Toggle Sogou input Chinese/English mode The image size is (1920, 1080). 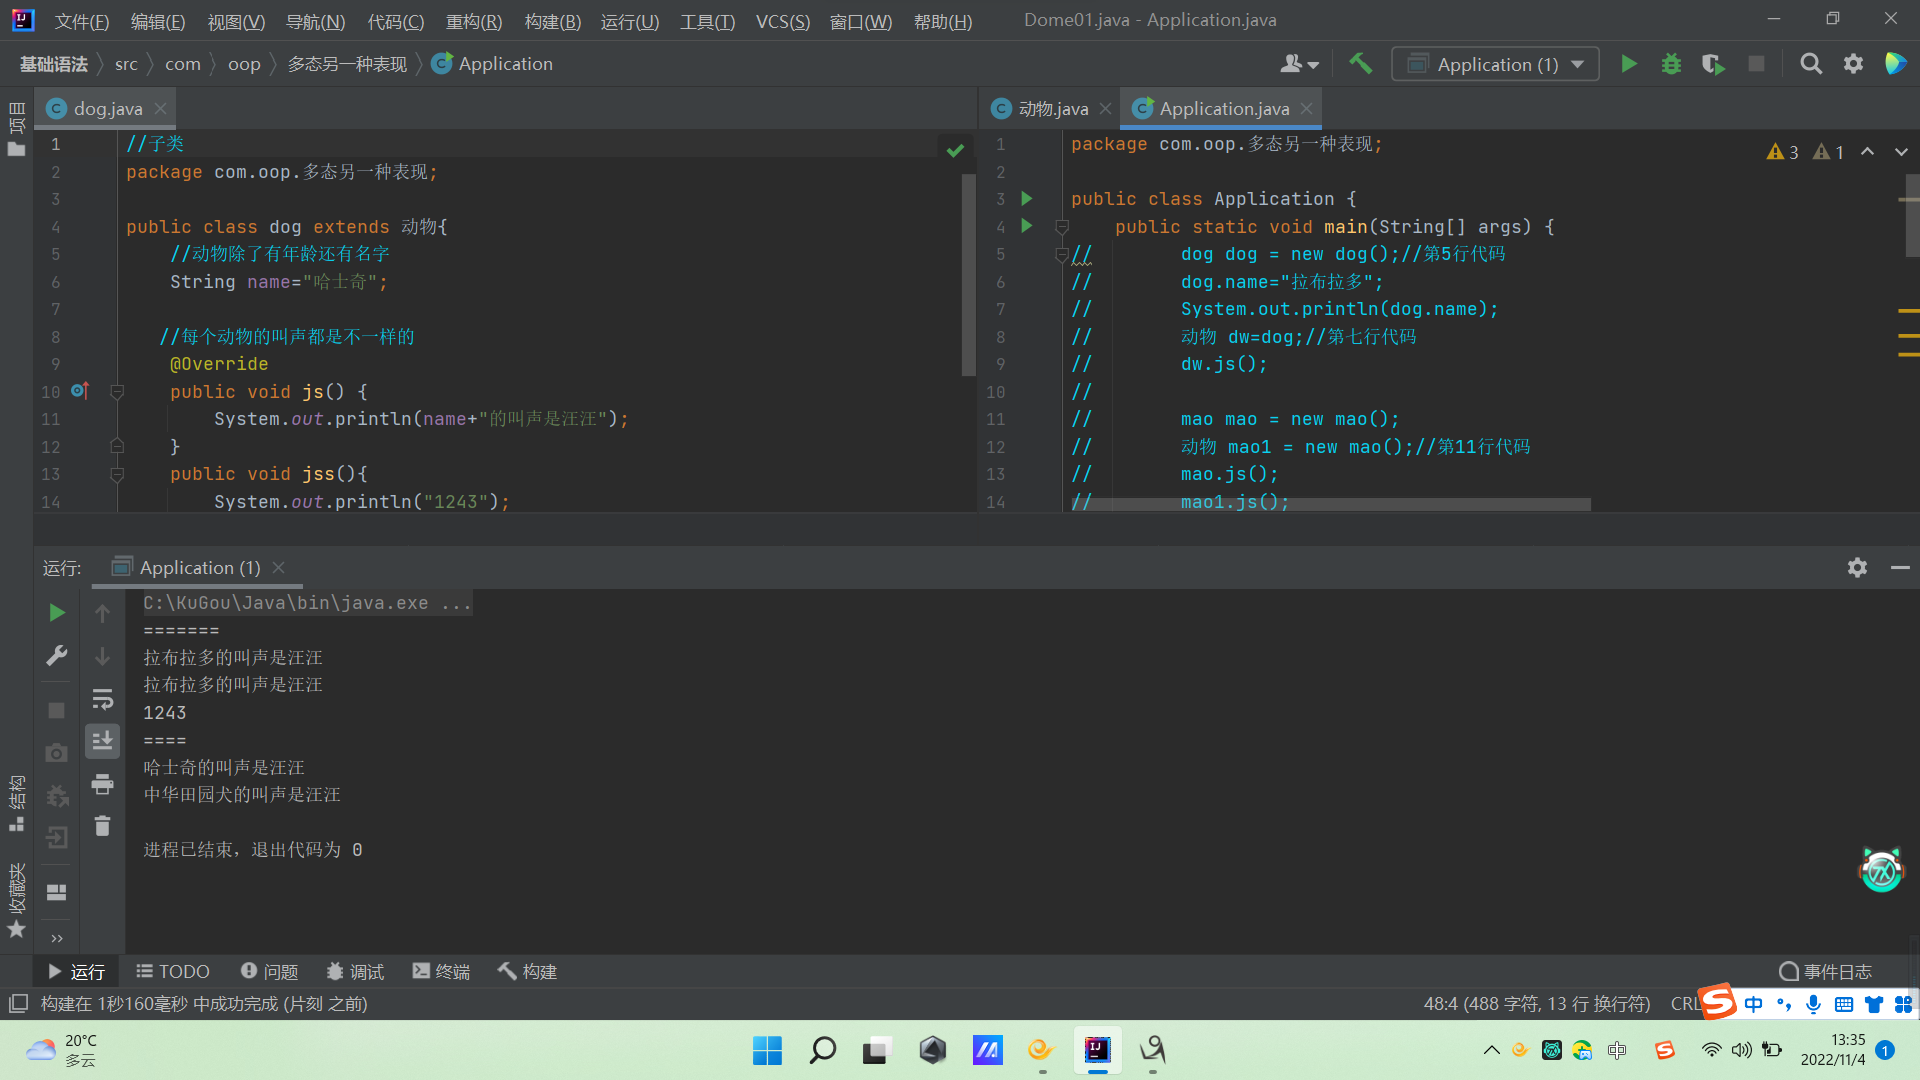[x=1754, y=1004]
